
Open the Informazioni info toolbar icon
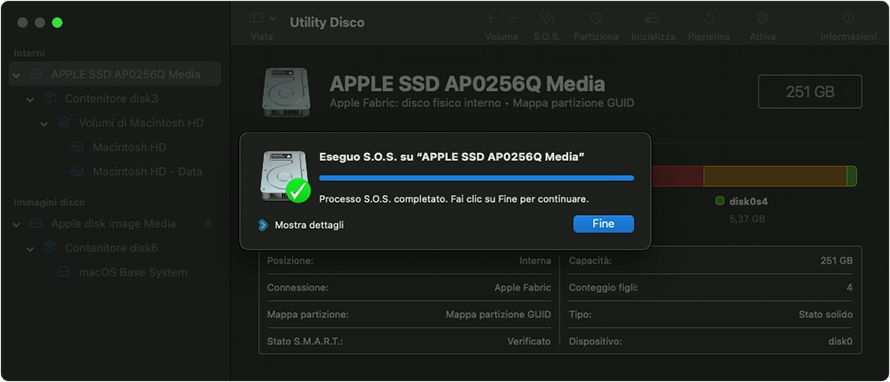pos(849,18)
